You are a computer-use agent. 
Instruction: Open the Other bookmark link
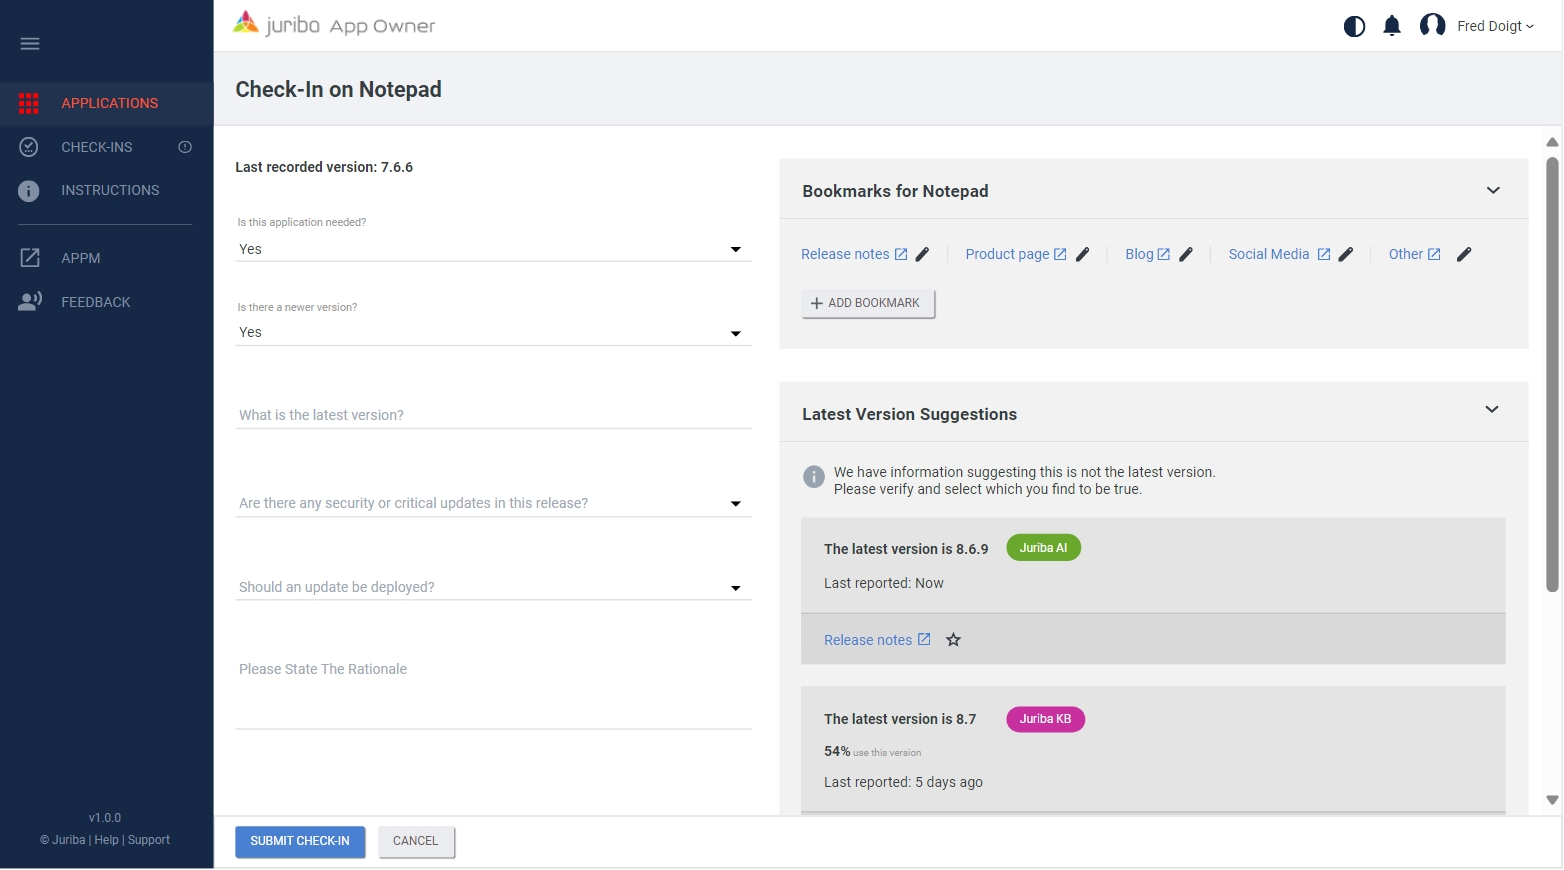coord(1414,254)
